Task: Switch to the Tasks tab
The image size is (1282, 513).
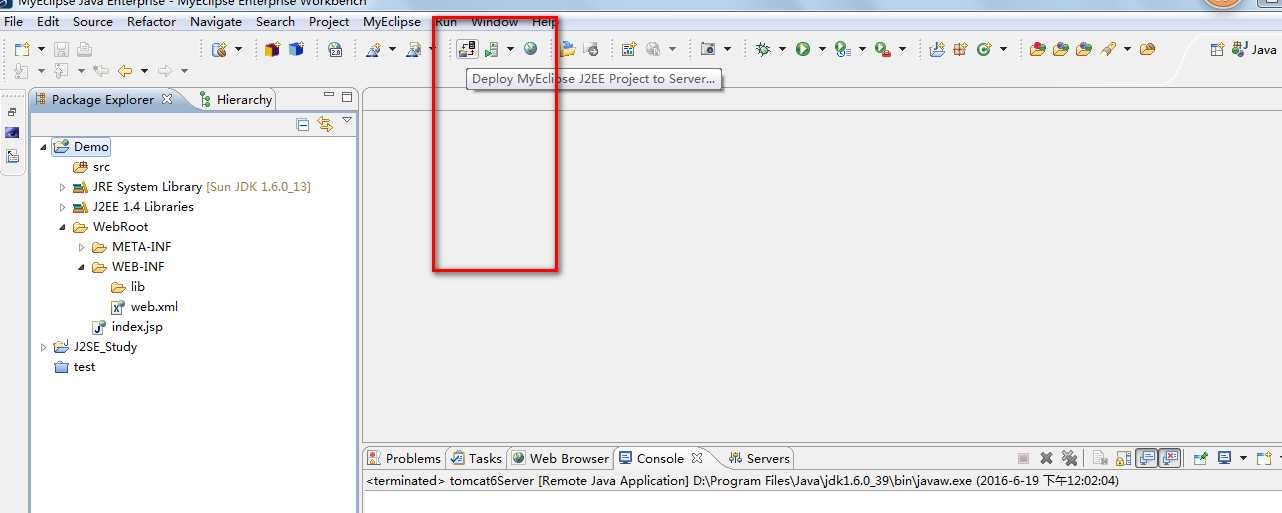Action: 476,458
